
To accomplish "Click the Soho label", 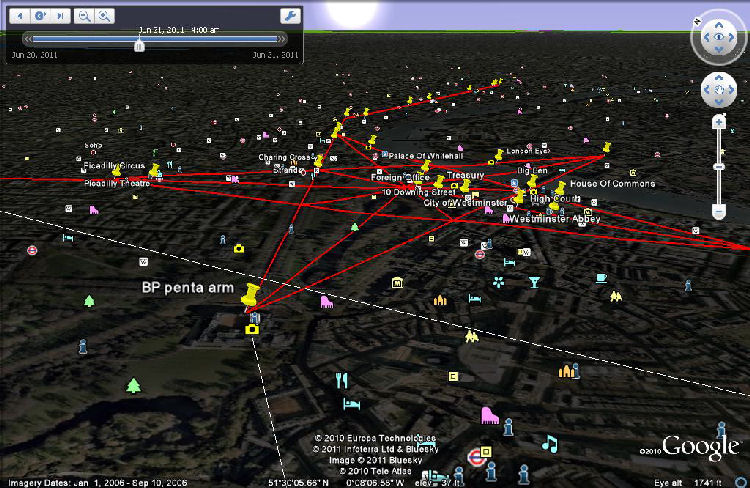I will (x=93, y=145).
